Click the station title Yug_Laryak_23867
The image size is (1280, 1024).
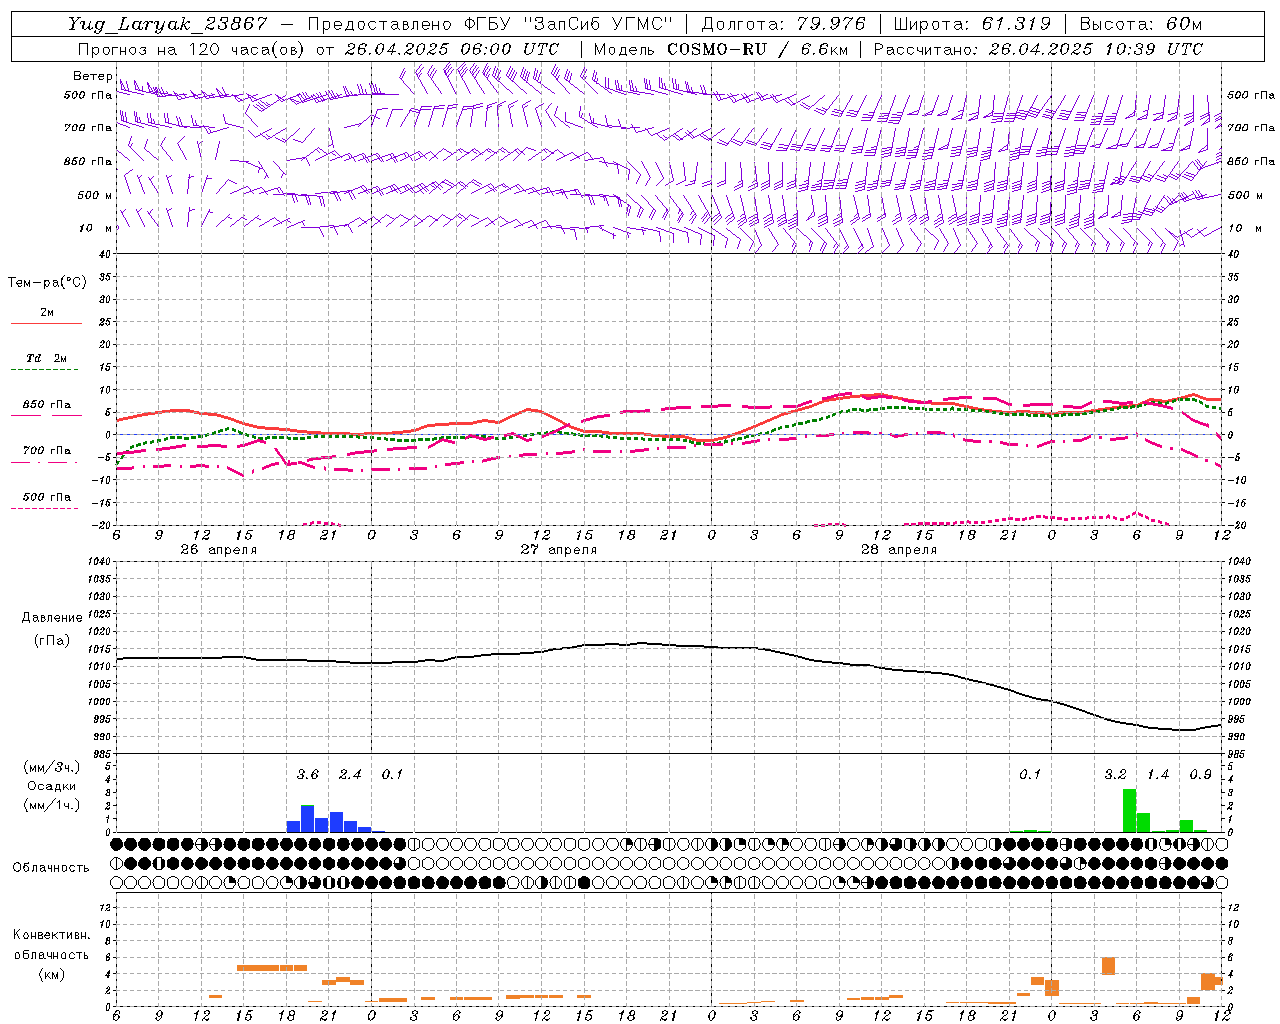[168, 24]
